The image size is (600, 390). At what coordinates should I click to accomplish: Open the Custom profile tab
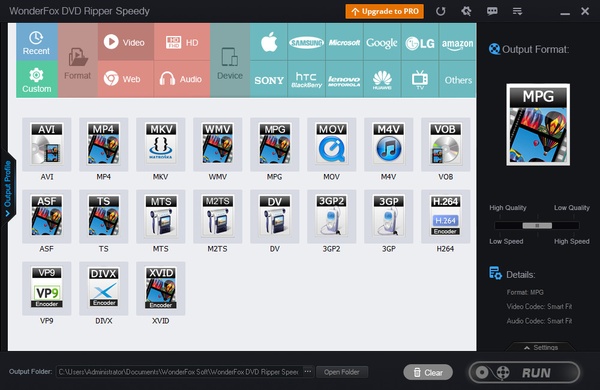[36, 80]
